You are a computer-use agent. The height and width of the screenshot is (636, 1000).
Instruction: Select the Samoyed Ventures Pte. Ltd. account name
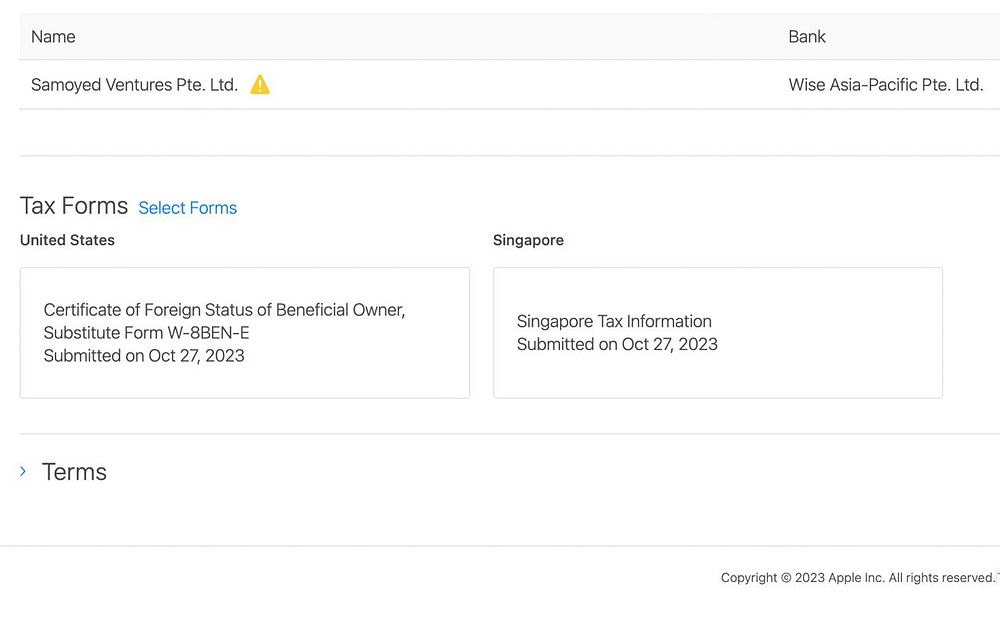(x=134, y=85)
